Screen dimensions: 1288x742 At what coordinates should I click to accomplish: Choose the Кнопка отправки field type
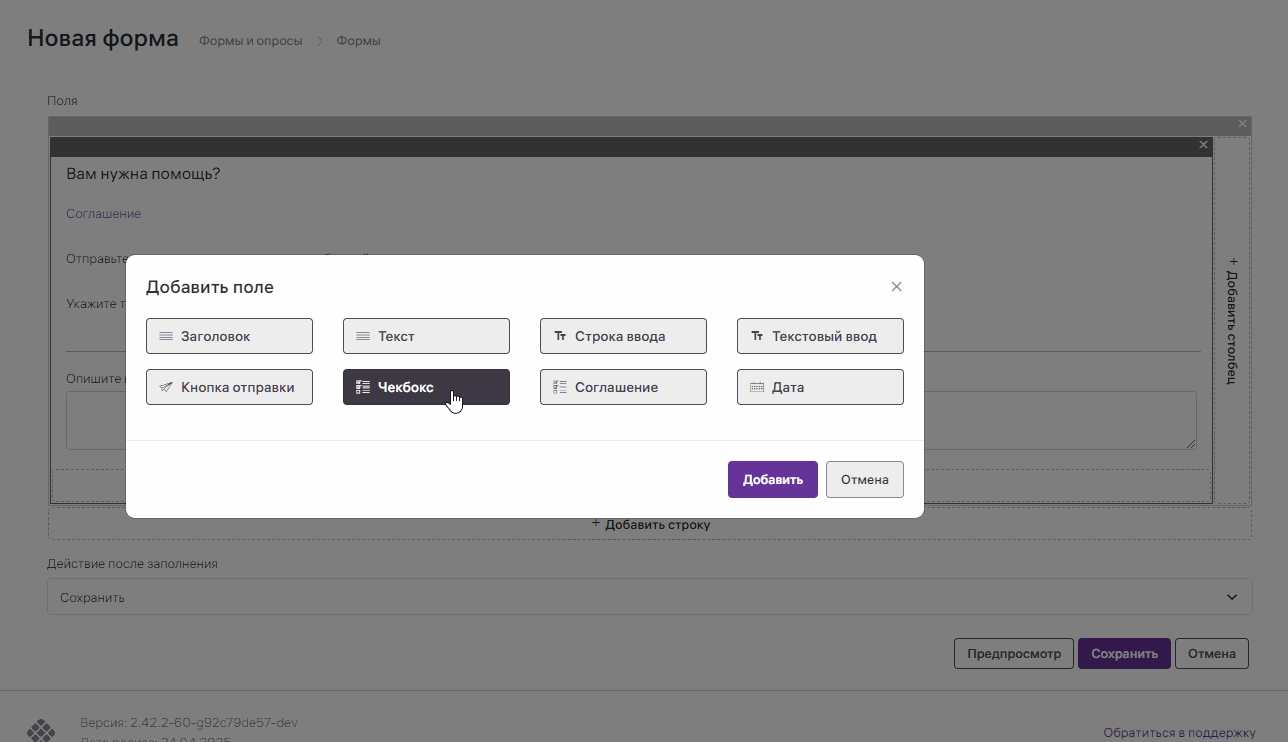(229, 388)
